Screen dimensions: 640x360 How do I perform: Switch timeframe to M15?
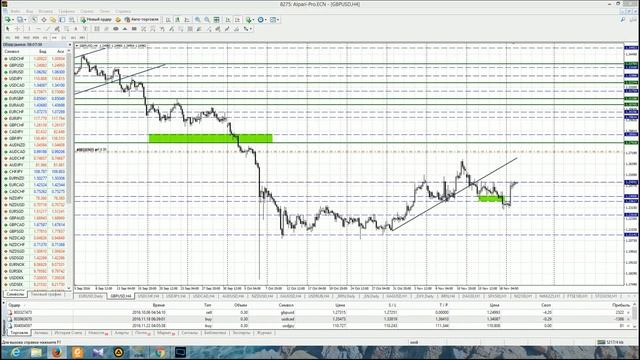pyautogui.click(x=26, y=38)
